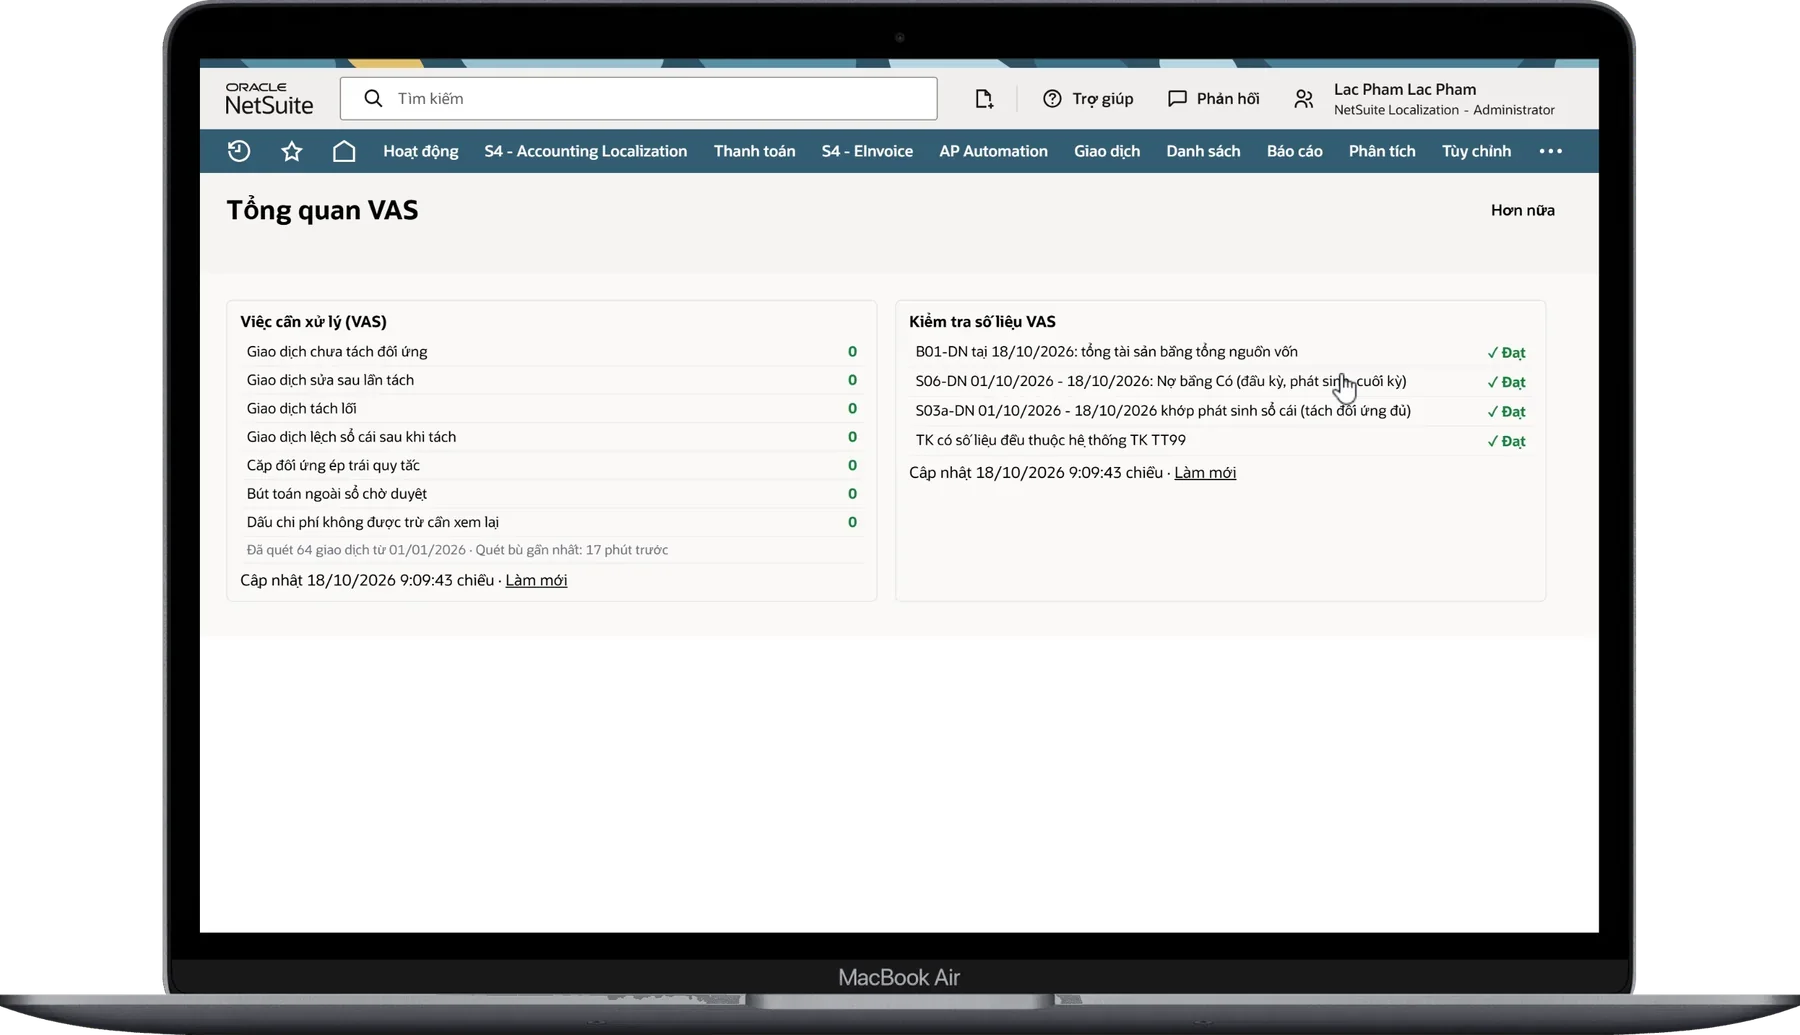The width and height of the screenshot is (1800, 1035).
Task: Click the search magnifier icon
Action: (x=373, y=98)
